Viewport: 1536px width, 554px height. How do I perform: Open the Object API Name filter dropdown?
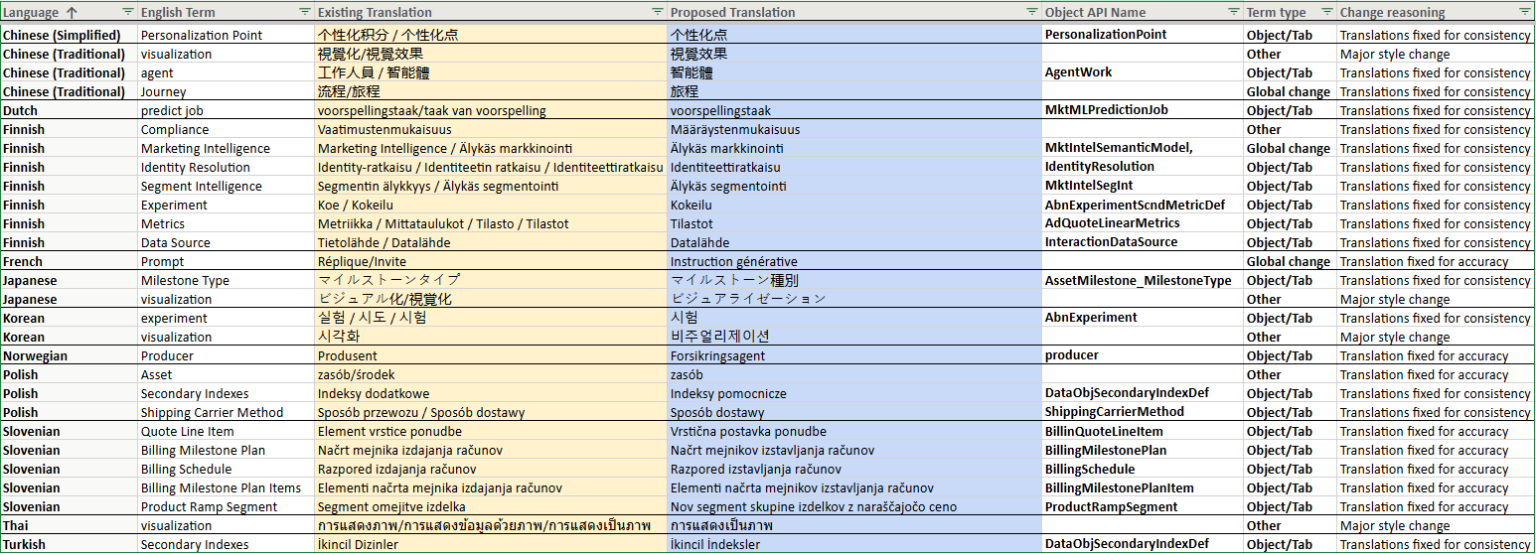pos(1232,12)
